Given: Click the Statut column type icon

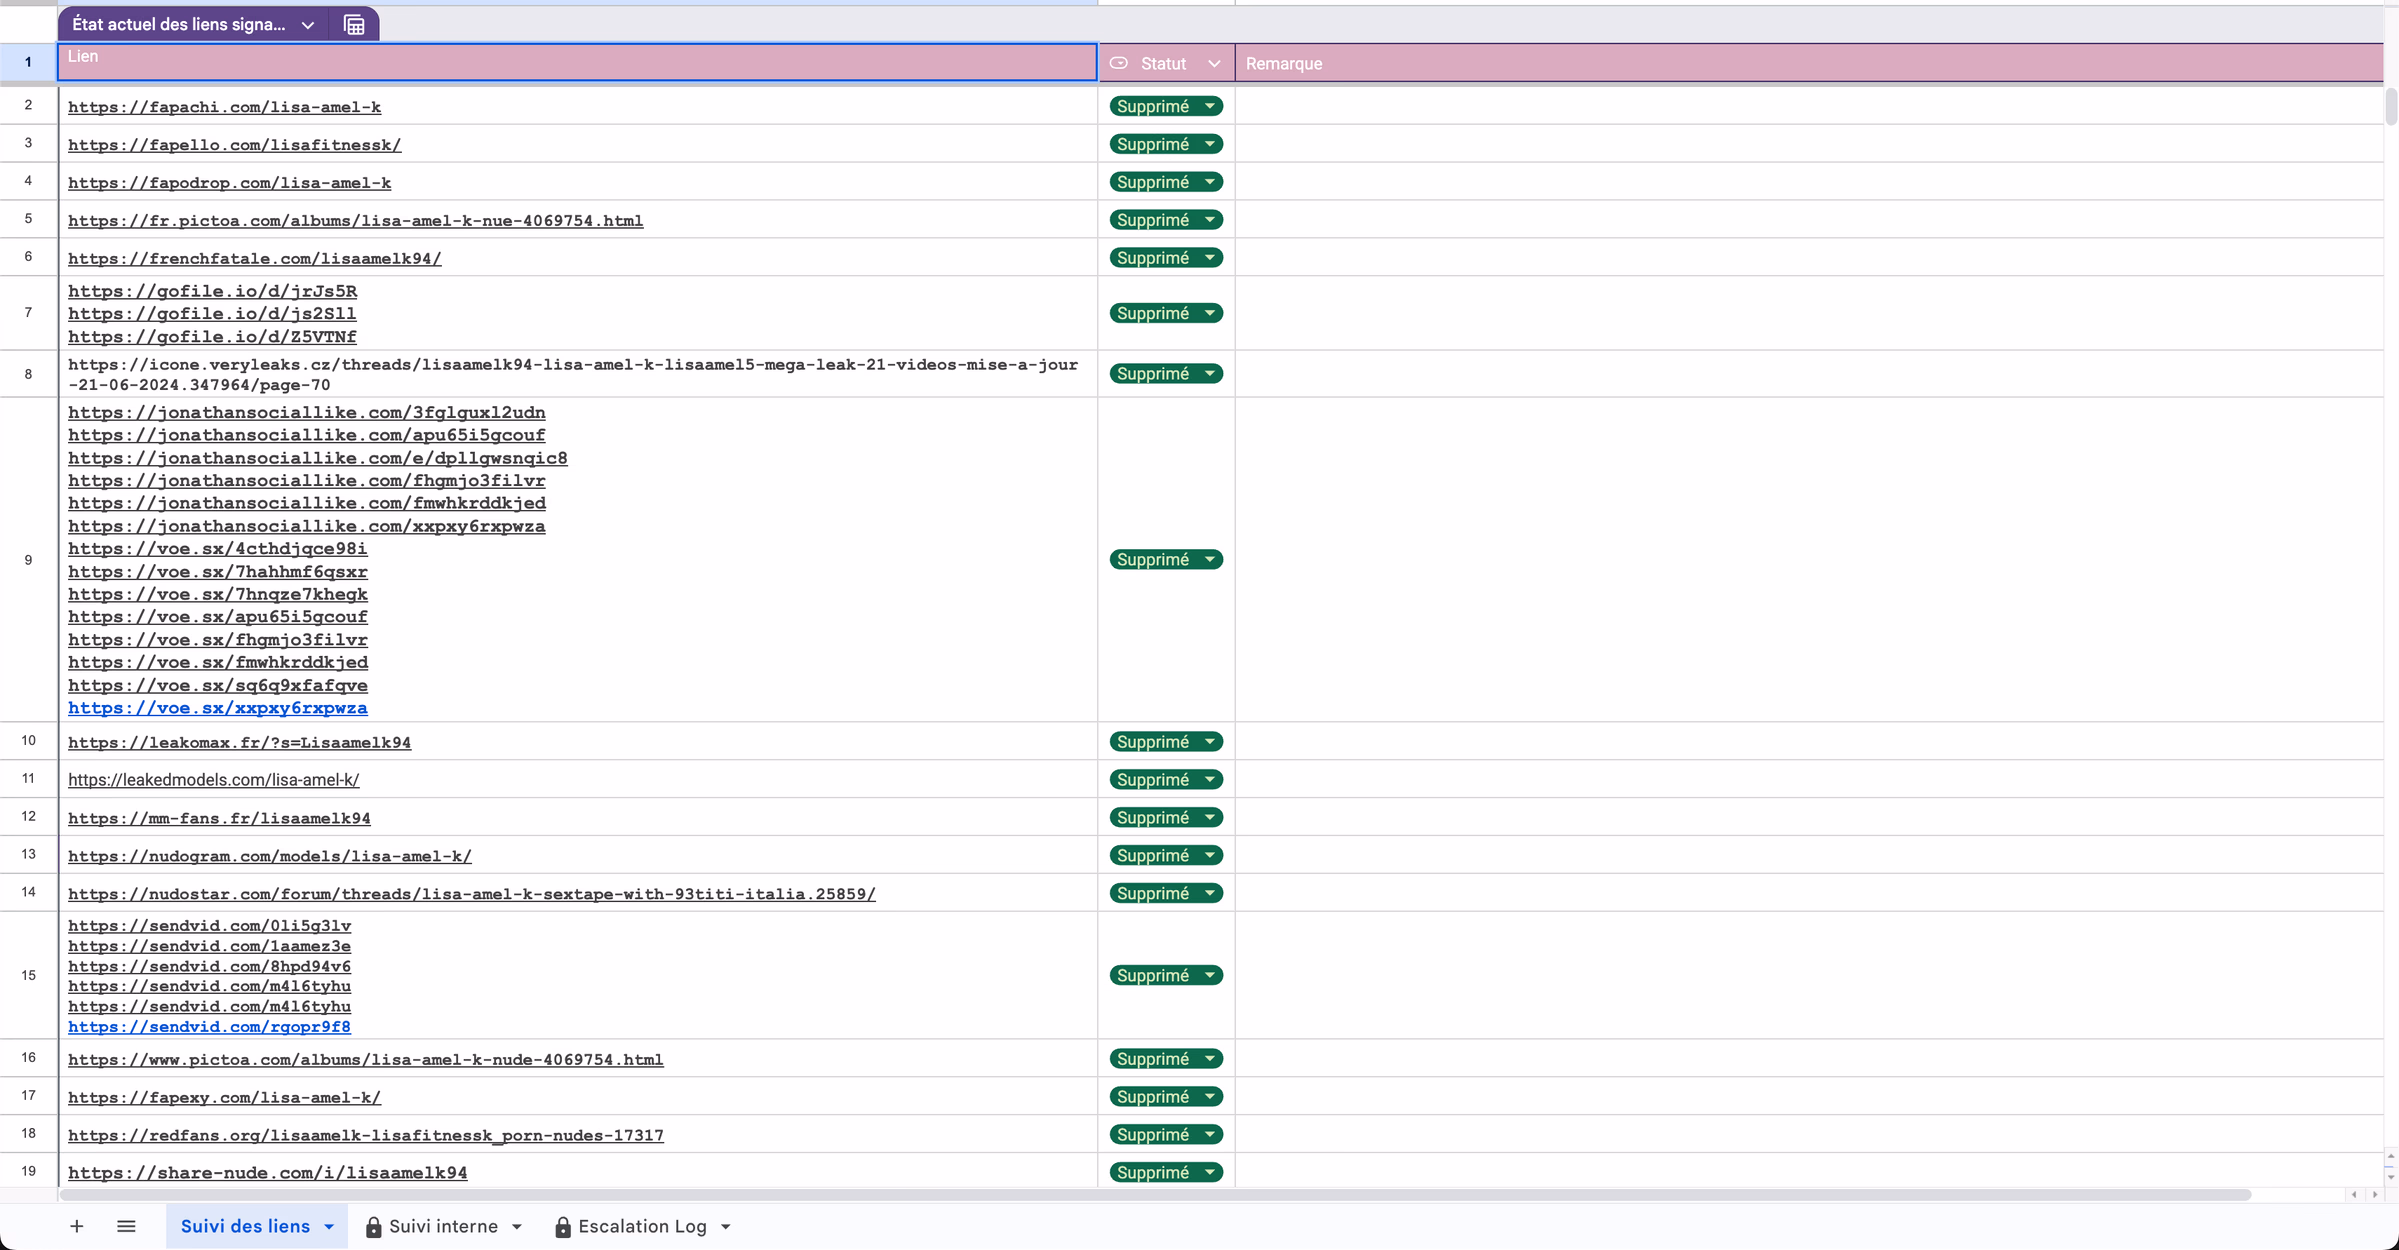Looking at the screenshot, I should (x=1119, y=63).
